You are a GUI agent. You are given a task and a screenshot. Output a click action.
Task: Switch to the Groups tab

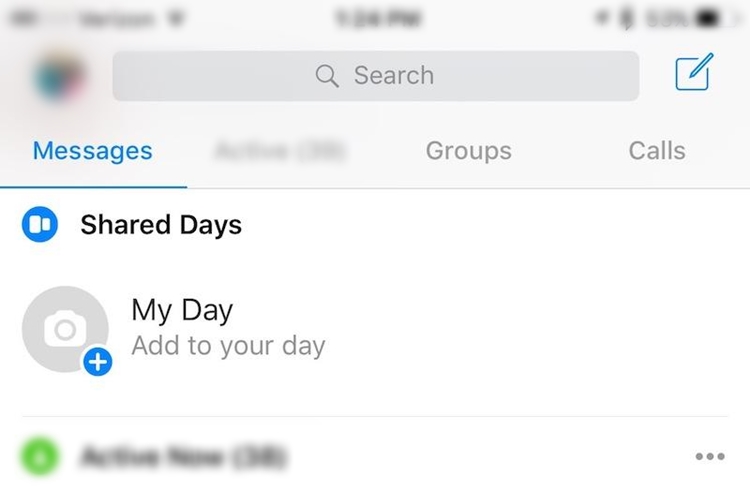coord(469,151)
